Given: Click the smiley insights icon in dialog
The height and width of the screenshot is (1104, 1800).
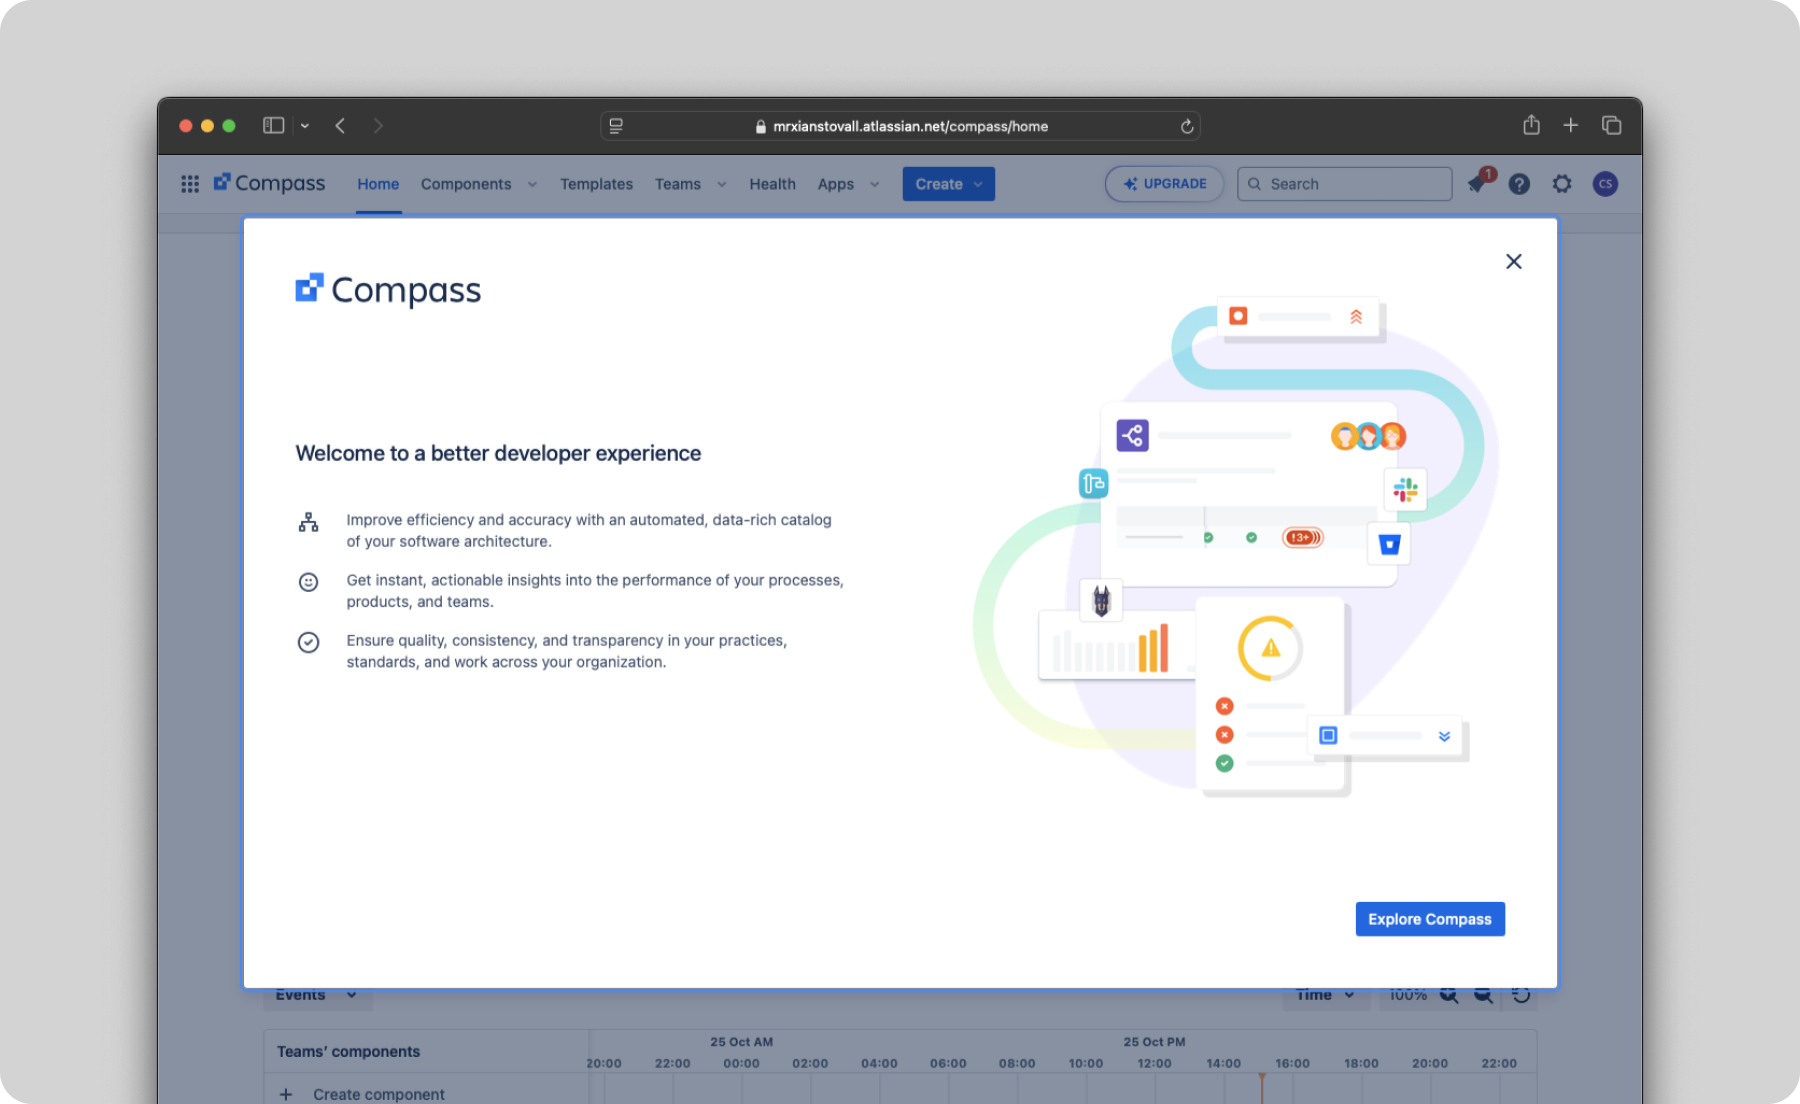Looking at the screenshot, I should click(308, 582).
